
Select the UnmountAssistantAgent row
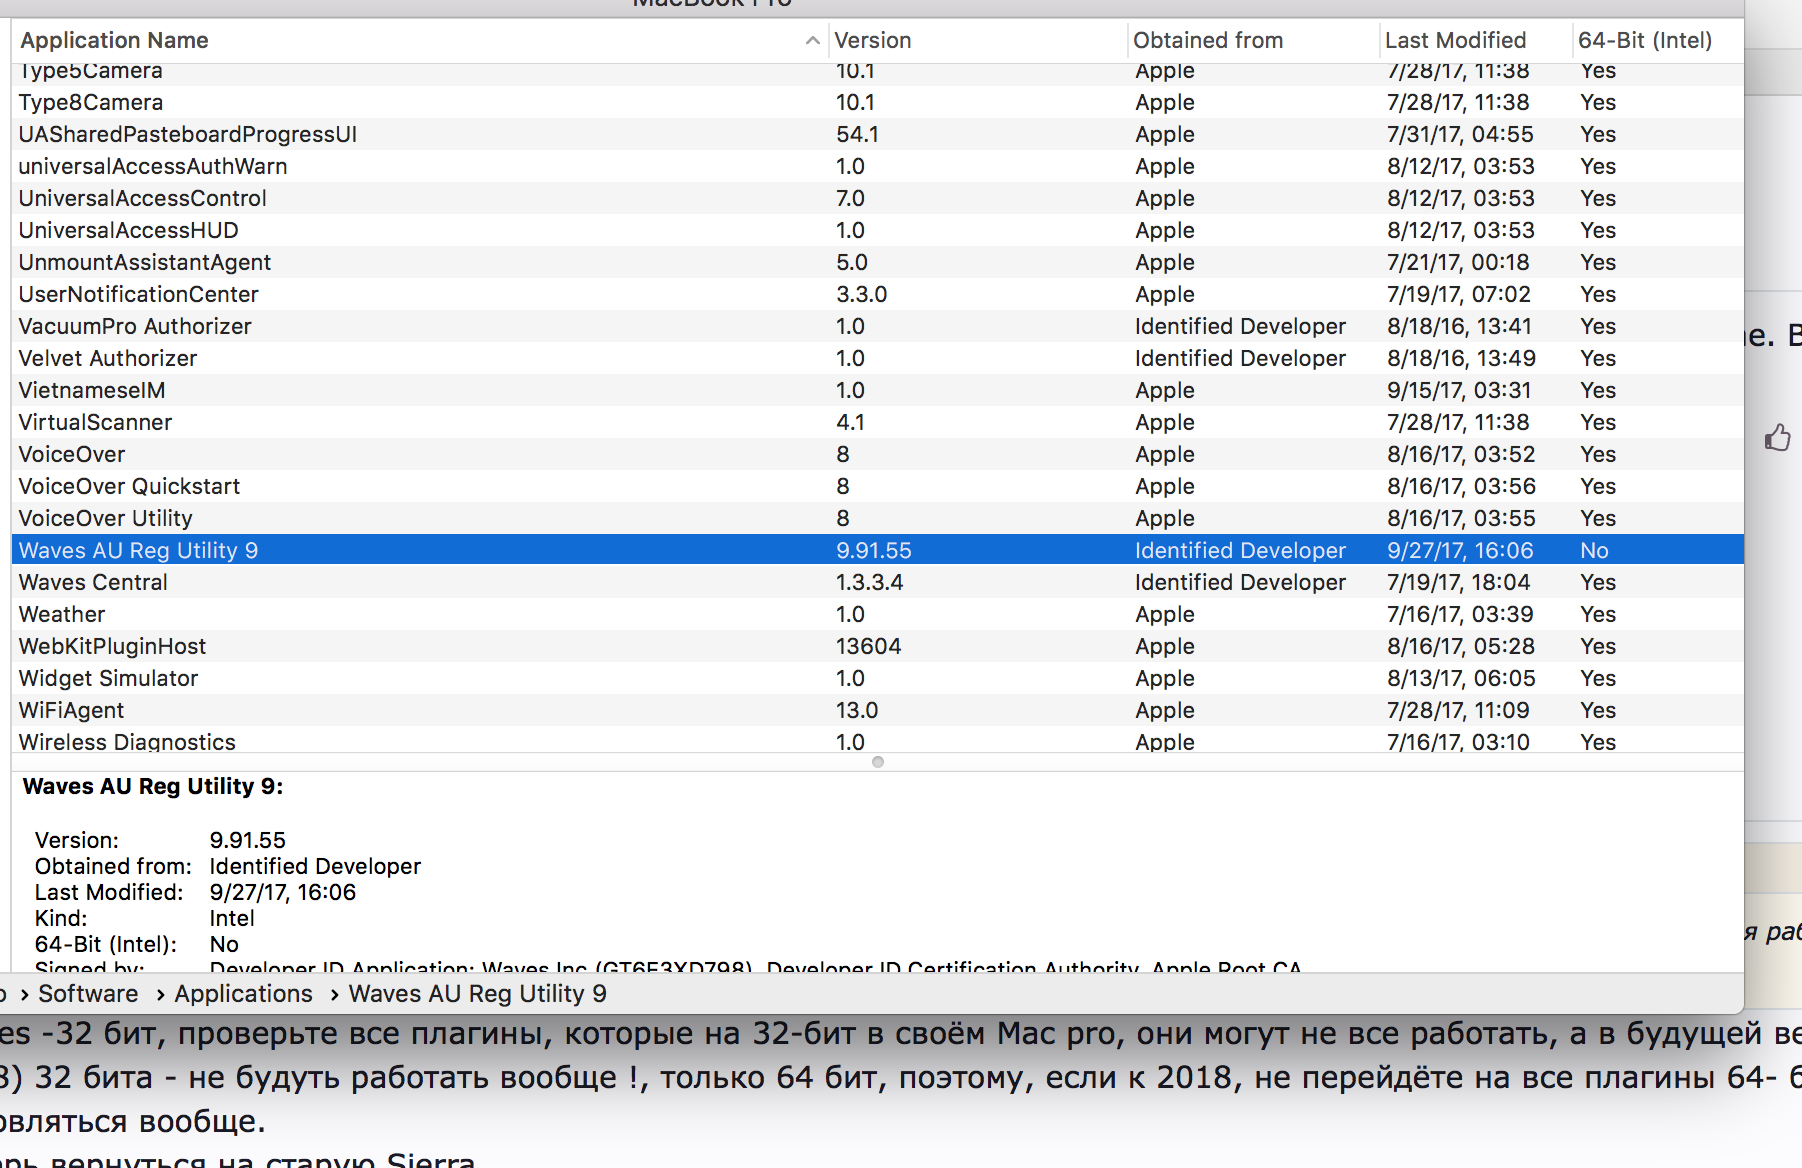[877, 262]
